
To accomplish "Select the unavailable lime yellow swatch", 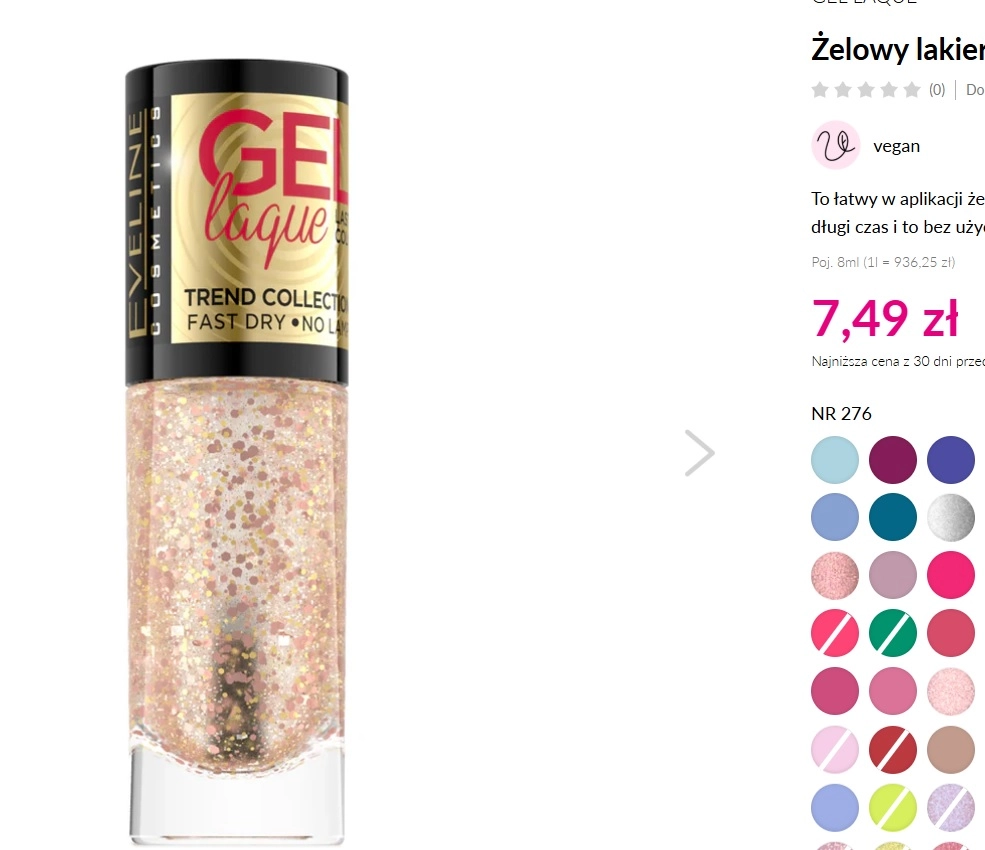I will [x=893, y=808].
